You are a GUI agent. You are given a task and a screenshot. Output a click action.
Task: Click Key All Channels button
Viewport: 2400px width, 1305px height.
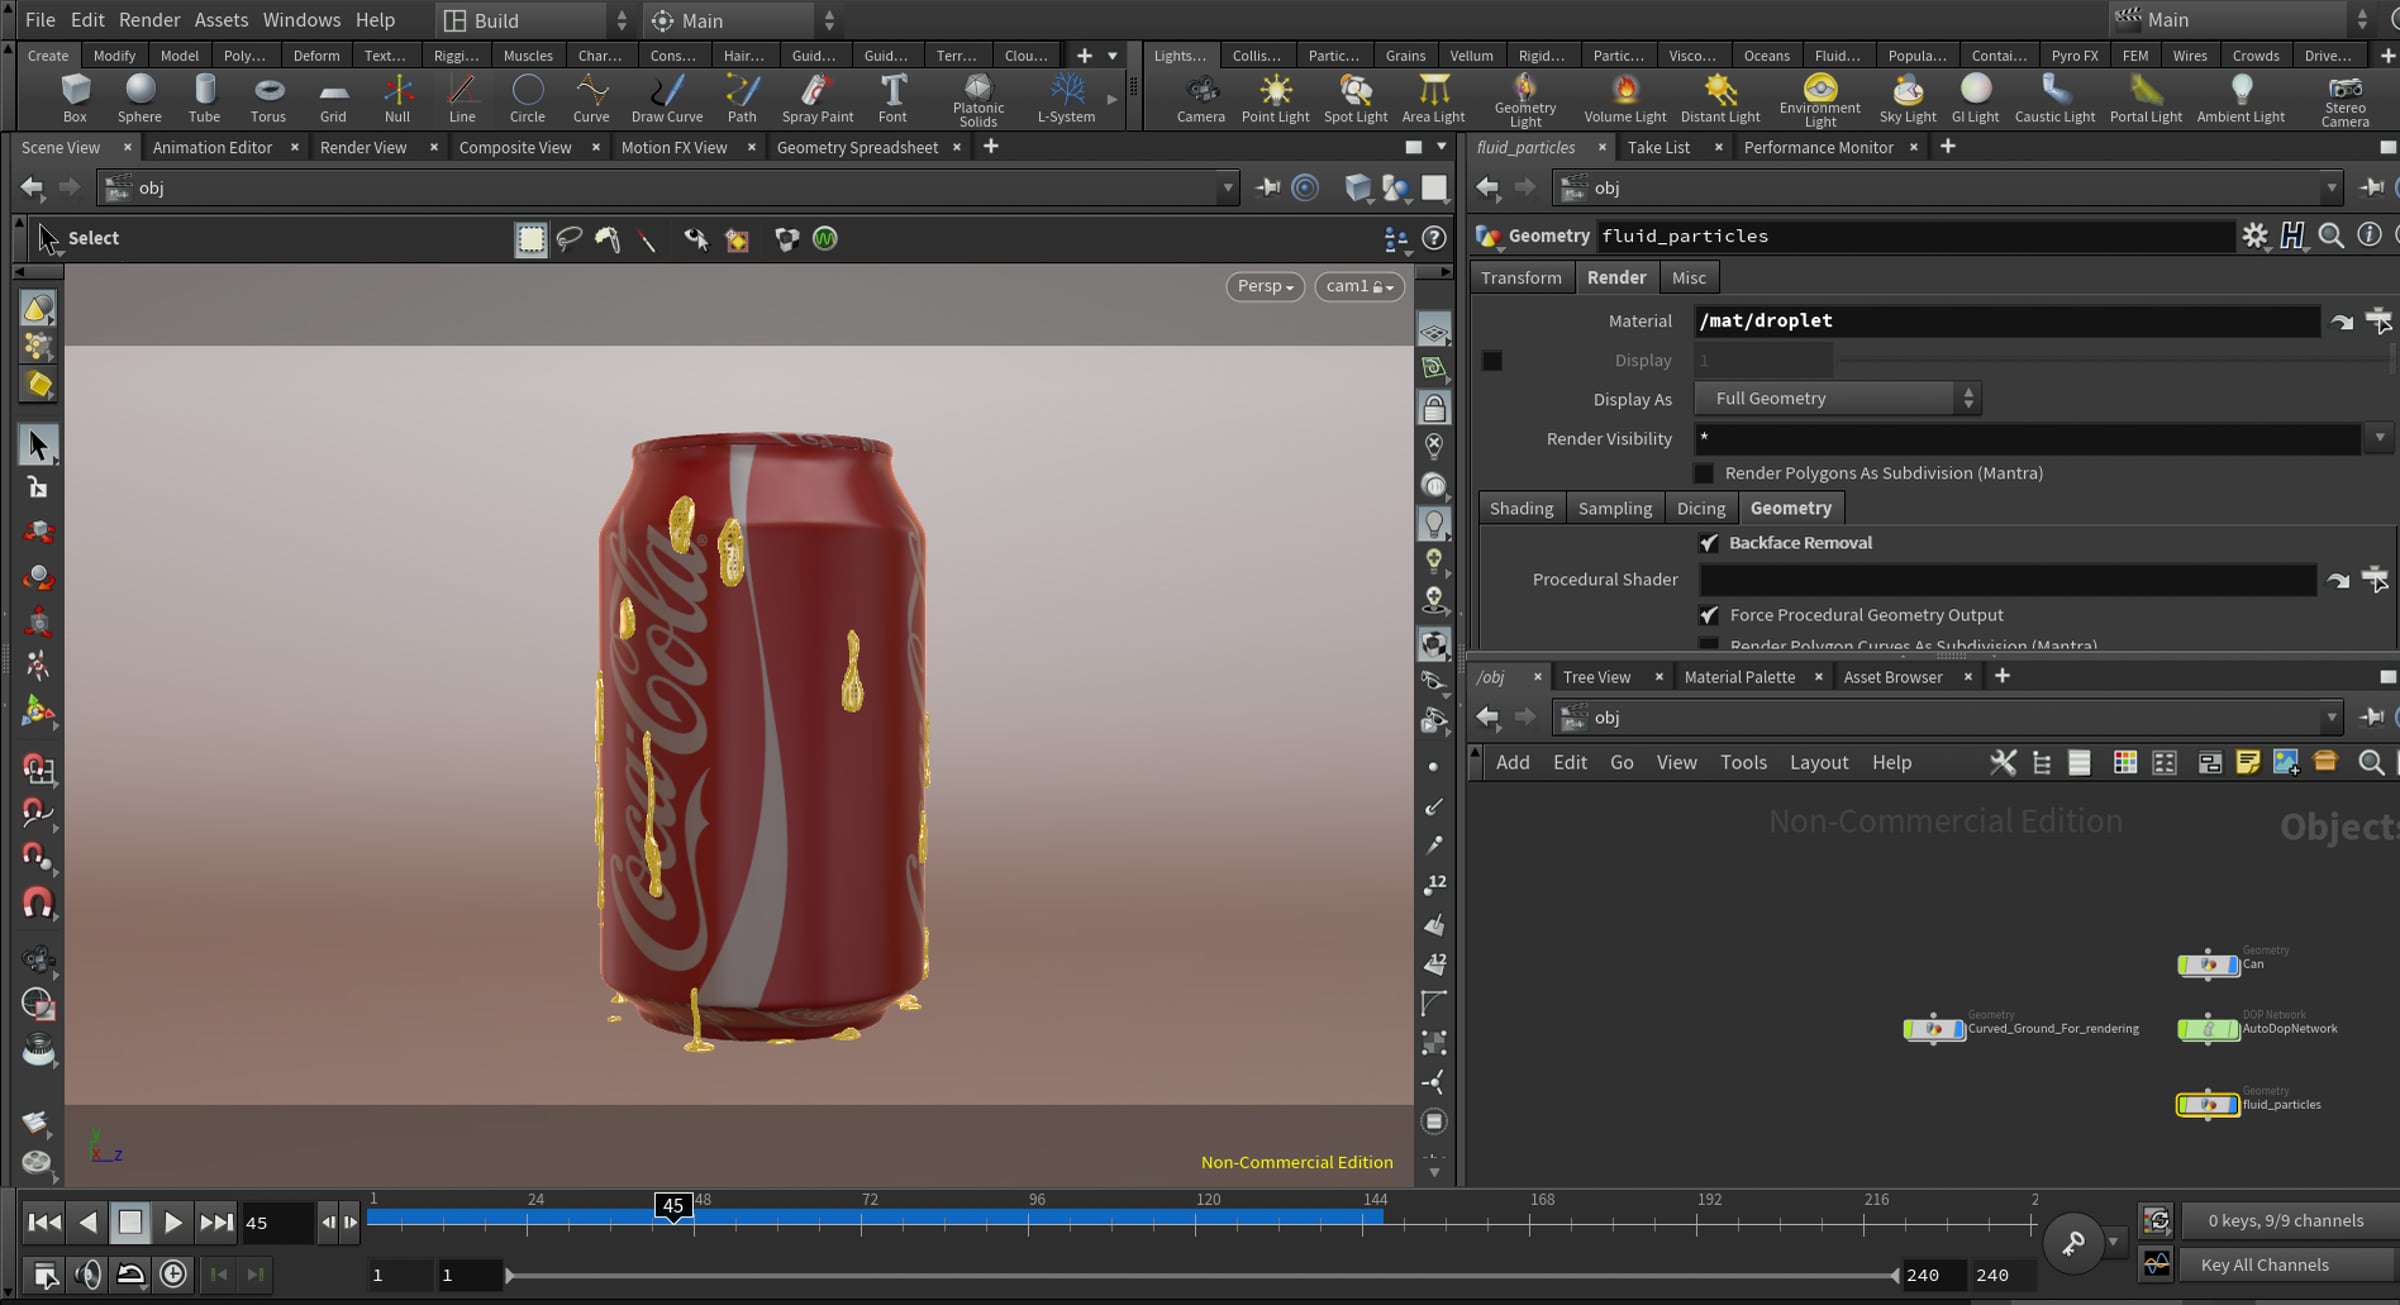point(2264,1265)
